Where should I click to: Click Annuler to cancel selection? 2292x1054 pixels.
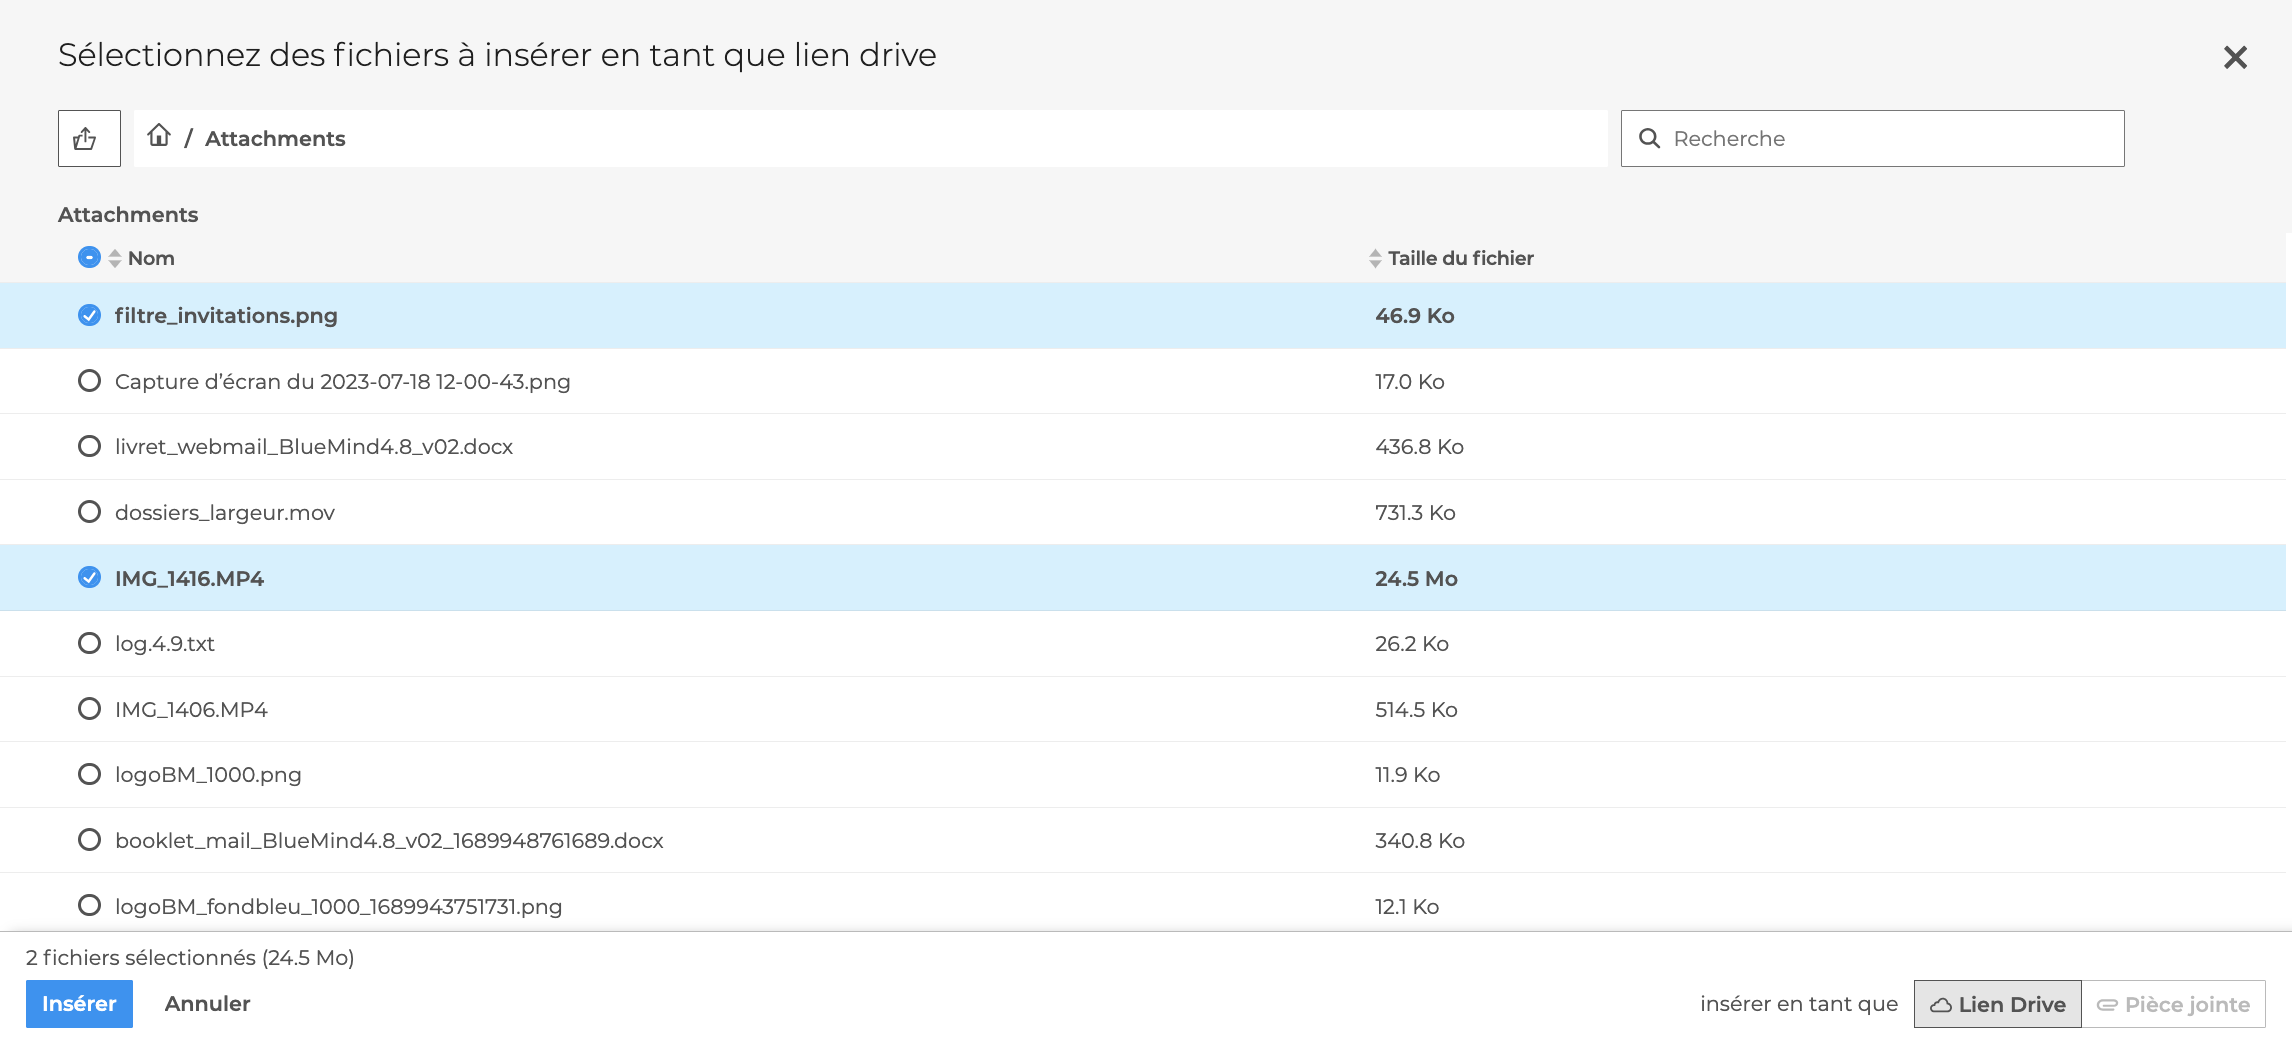coord(207,1004)
